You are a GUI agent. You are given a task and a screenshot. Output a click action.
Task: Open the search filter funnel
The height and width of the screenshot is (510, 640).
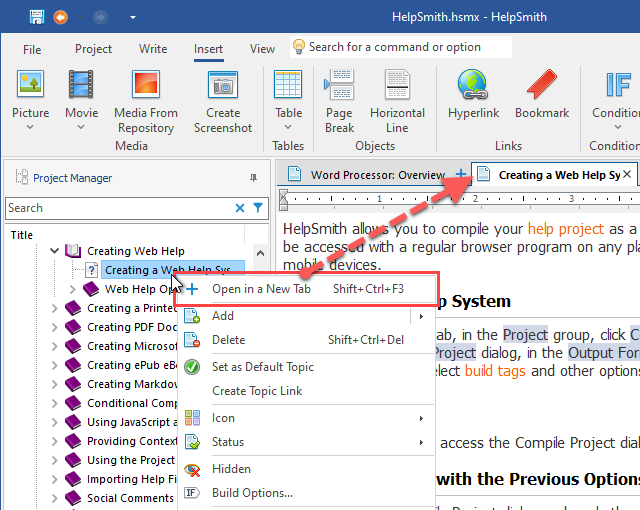click(x=258, y=208)
